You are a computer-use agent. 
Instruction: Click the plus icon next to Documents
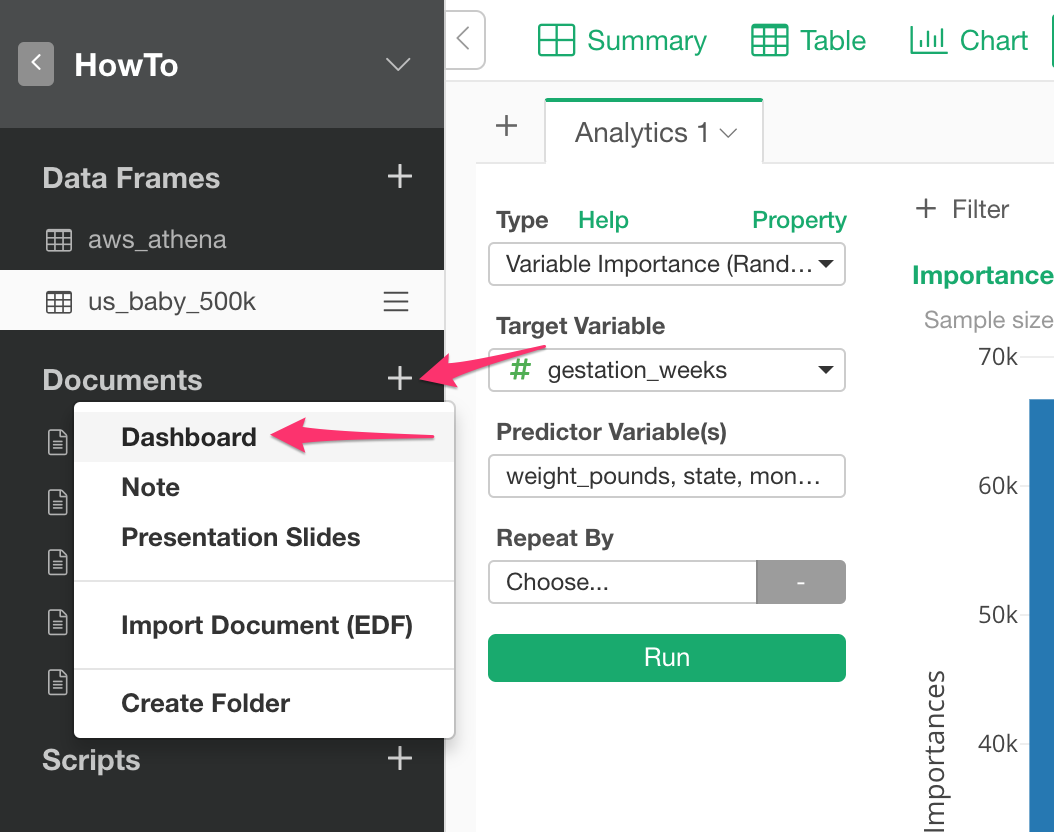[399, 378]
